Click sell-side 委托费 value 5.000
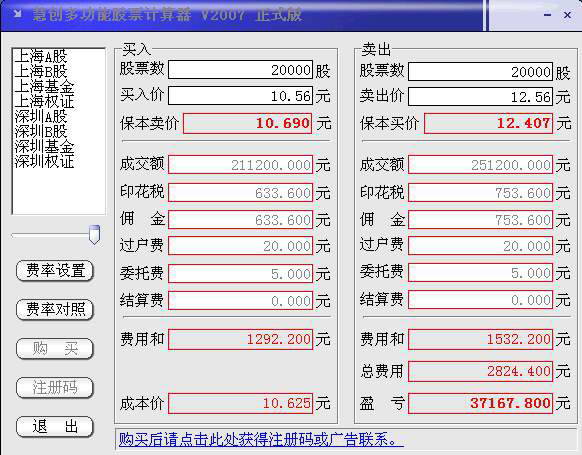Viewport: 582px width, 455px height. pyautogui.click(x=481, y=273)
